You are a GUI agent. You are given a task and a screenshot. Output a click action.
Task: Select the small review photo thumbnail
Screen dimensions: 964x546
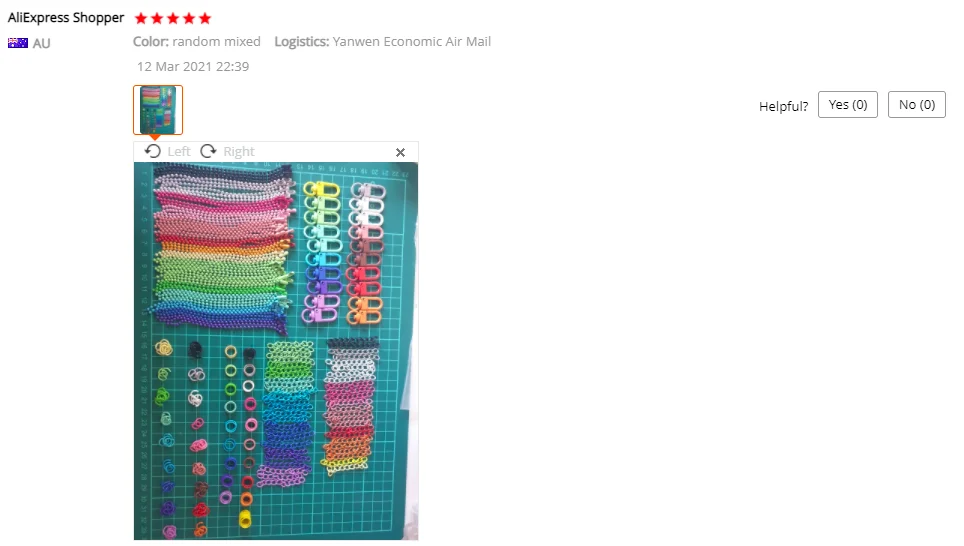[158, 110]
